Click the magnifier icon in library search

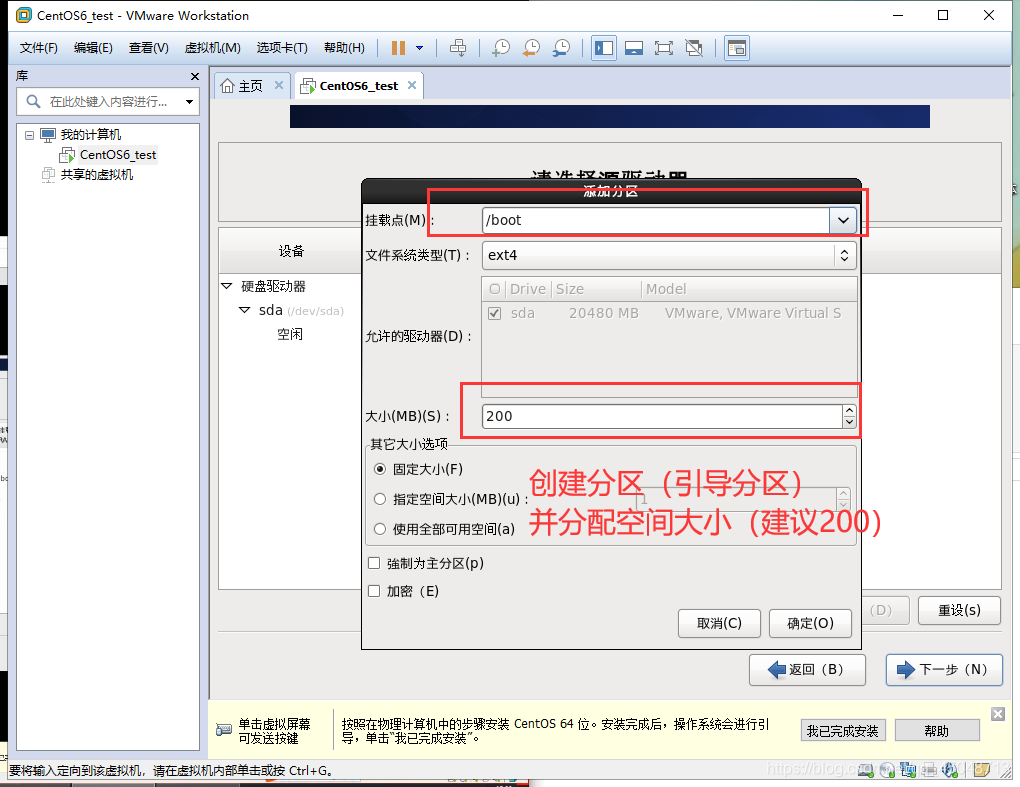click(x=33, y=101)
